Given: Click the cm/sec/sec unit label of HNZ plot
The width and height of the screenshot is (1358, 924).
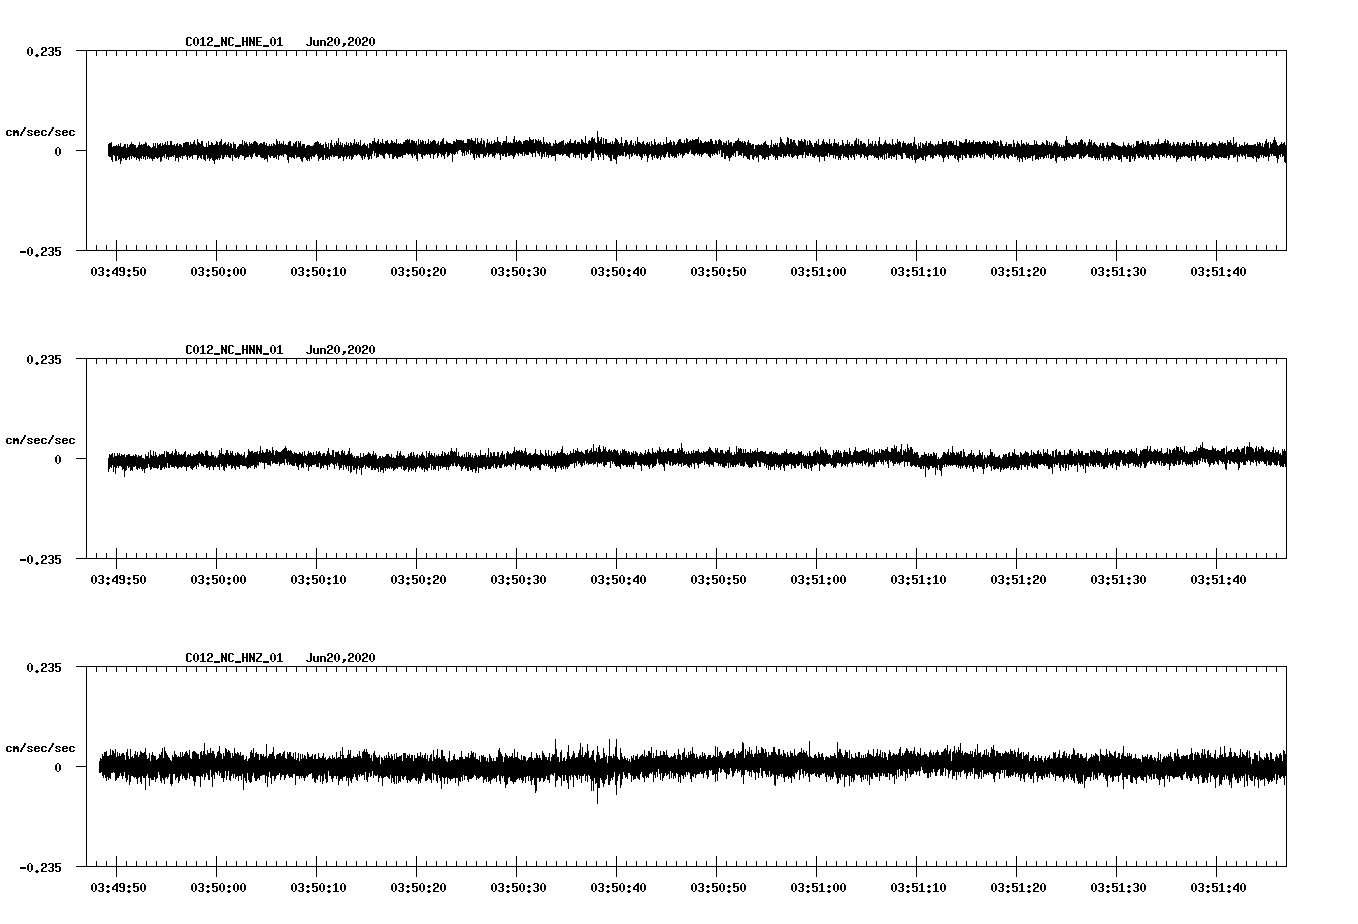Looking at the screenshot, I should click(41, 749).
